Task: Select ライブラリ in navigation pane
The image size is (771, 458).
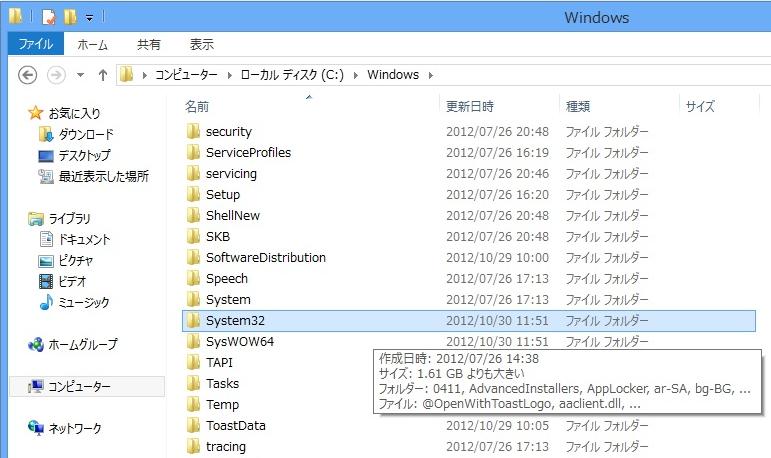Action: point(69,218)
